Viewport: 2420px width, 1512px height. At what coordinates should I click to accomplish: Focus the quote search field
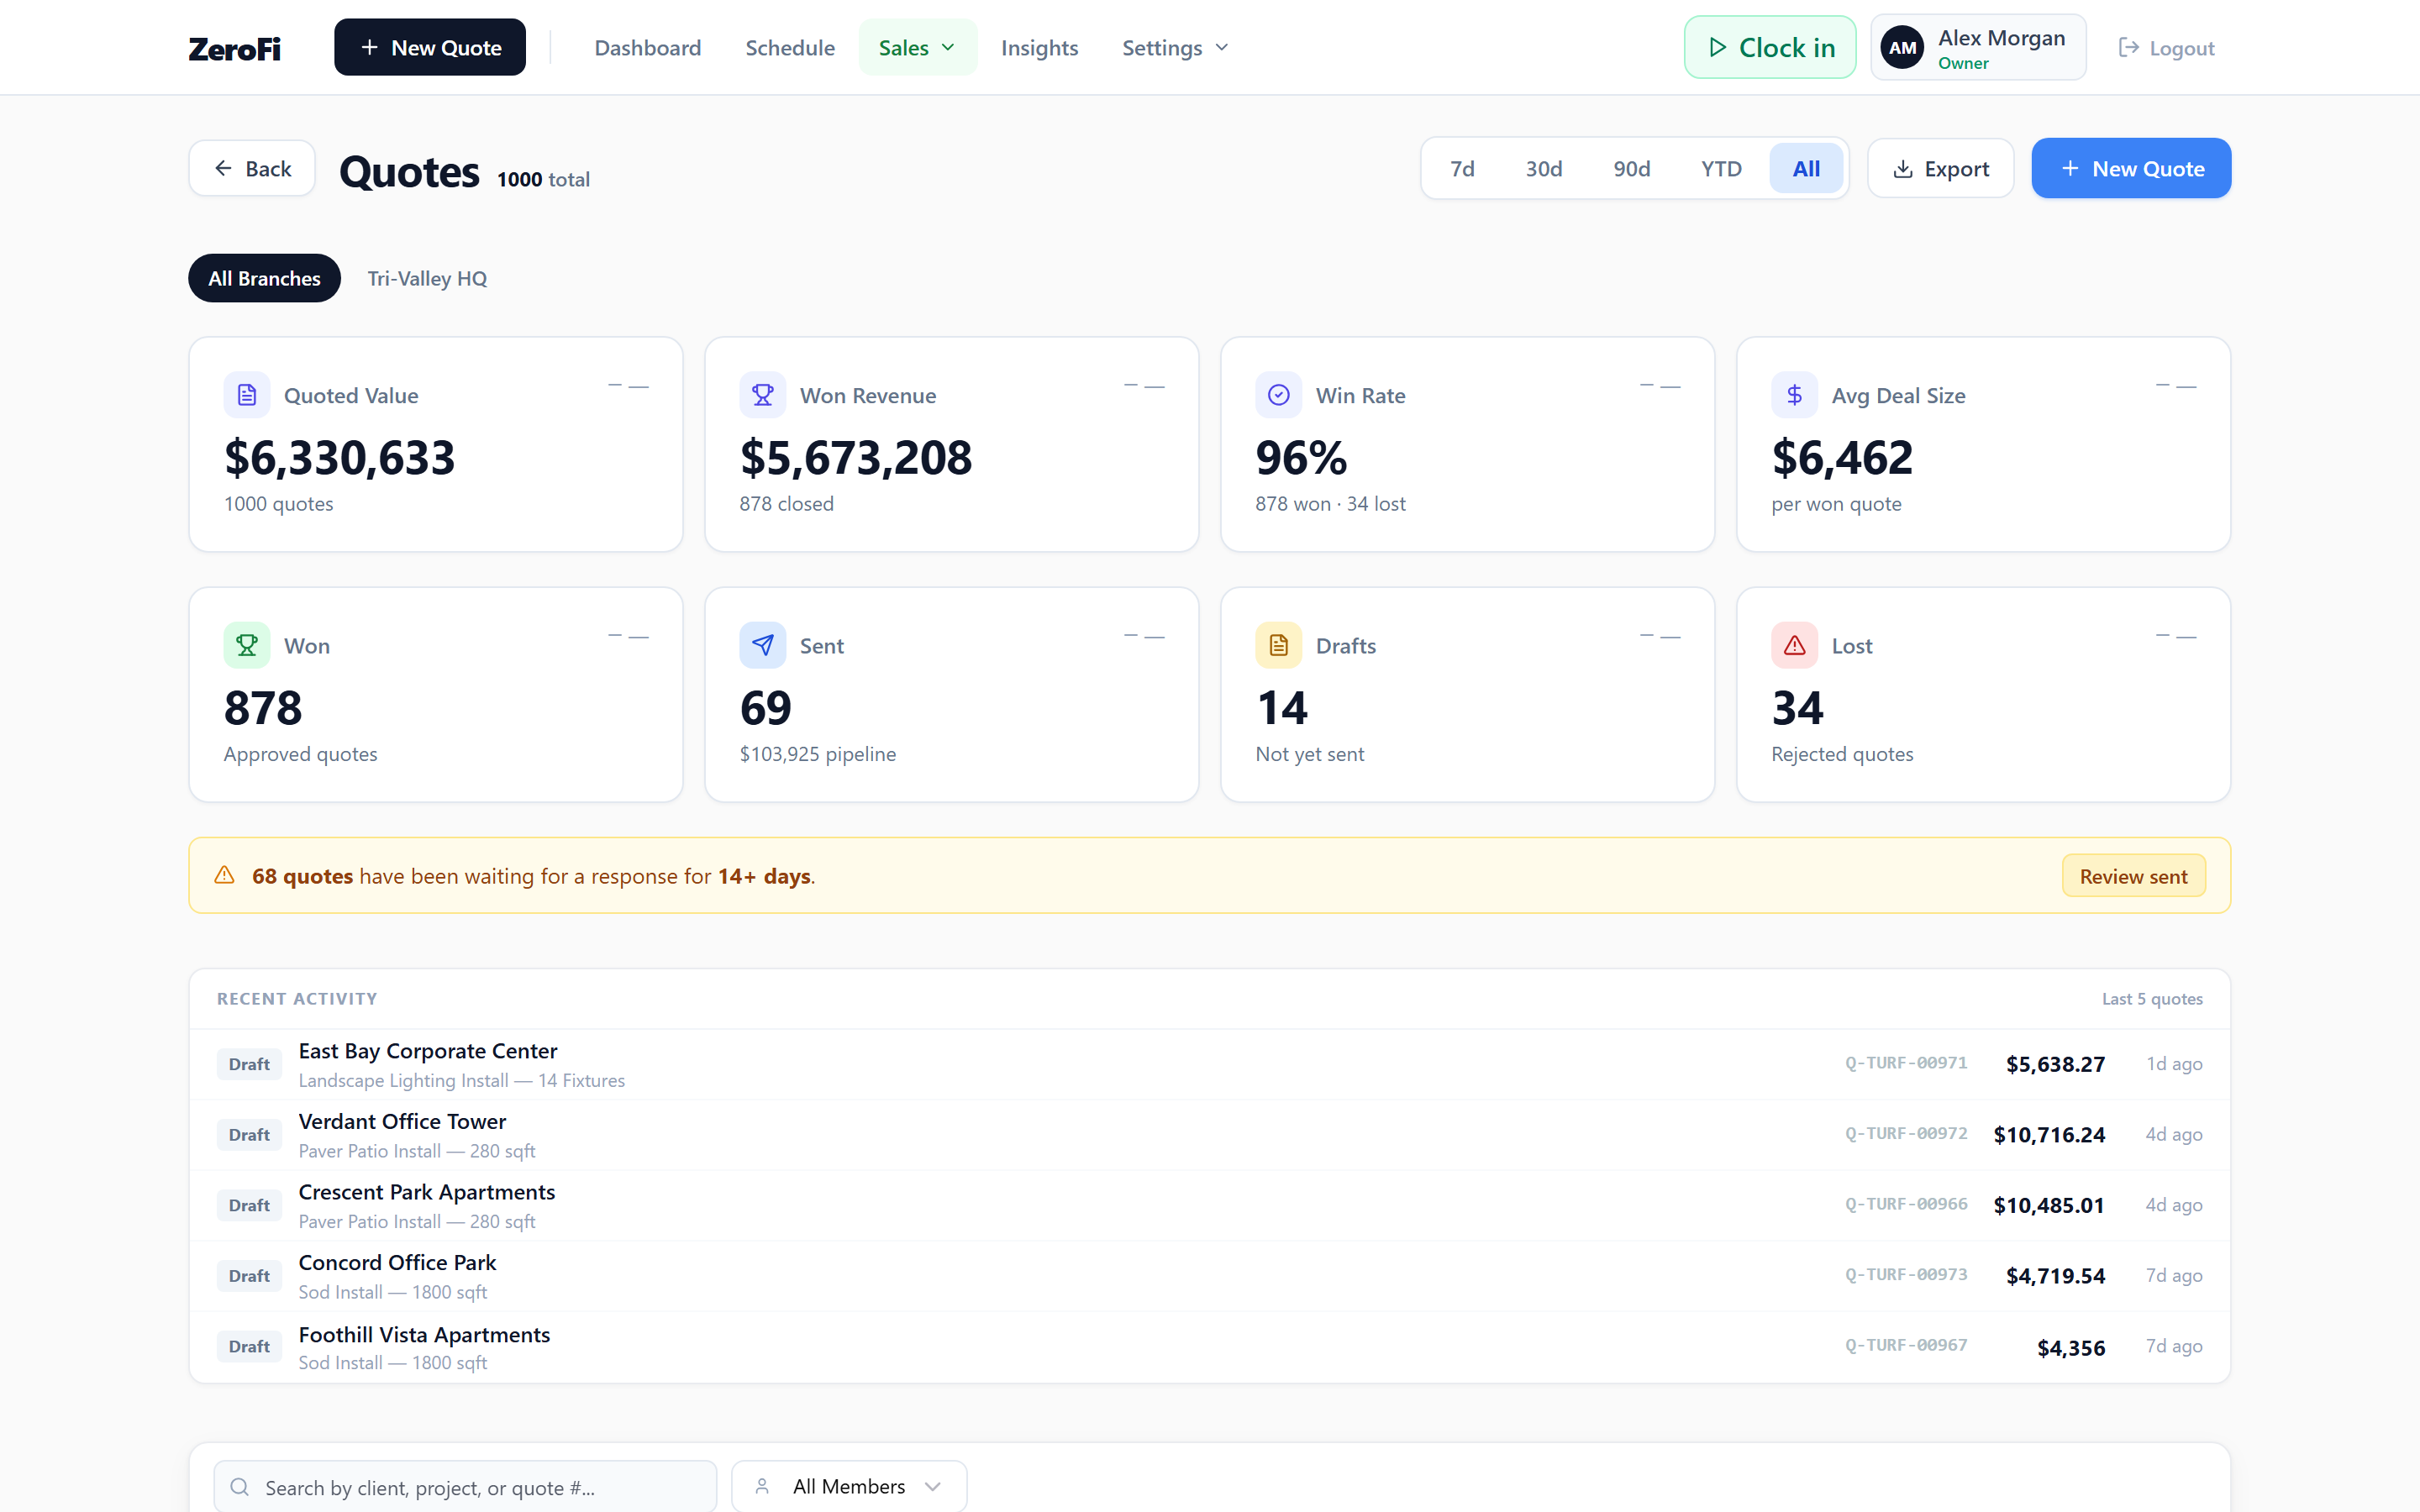pos(465,1487)
